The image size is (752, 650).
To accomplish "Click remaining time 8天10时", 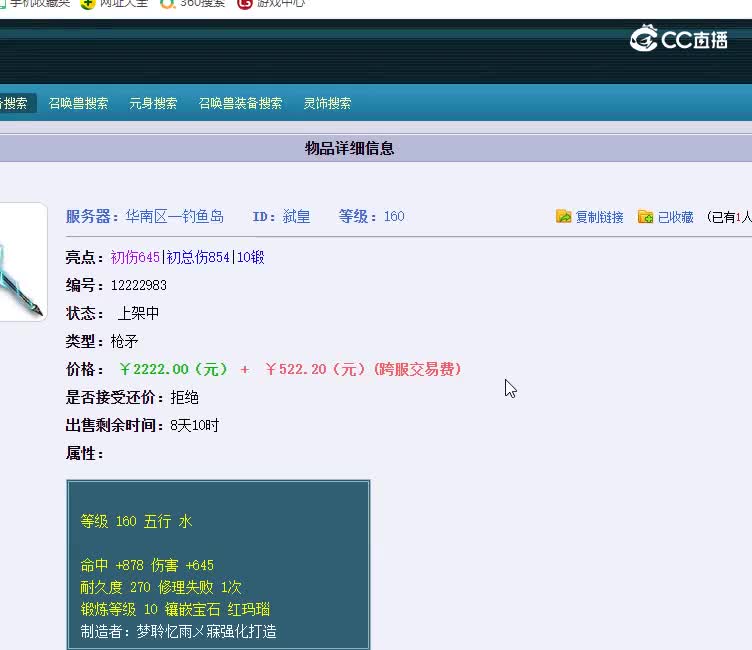I will pos(194,425).
